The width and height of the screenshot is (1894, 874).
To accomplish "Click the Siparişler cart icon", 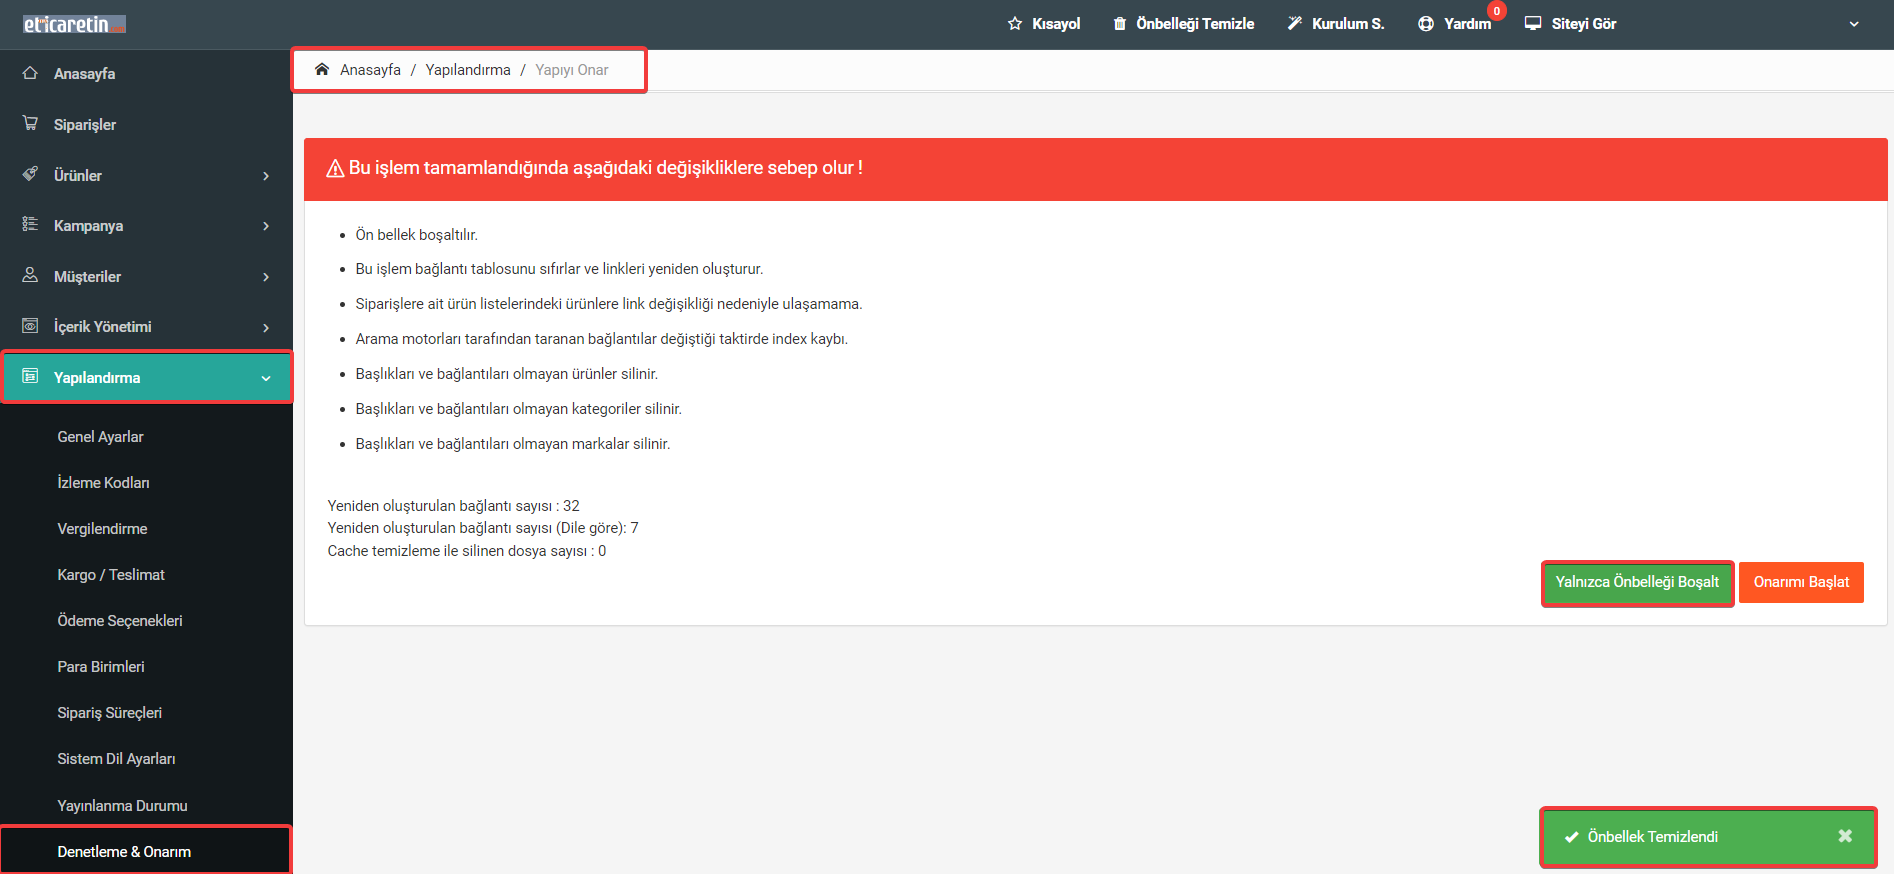I will coord(30,123).
